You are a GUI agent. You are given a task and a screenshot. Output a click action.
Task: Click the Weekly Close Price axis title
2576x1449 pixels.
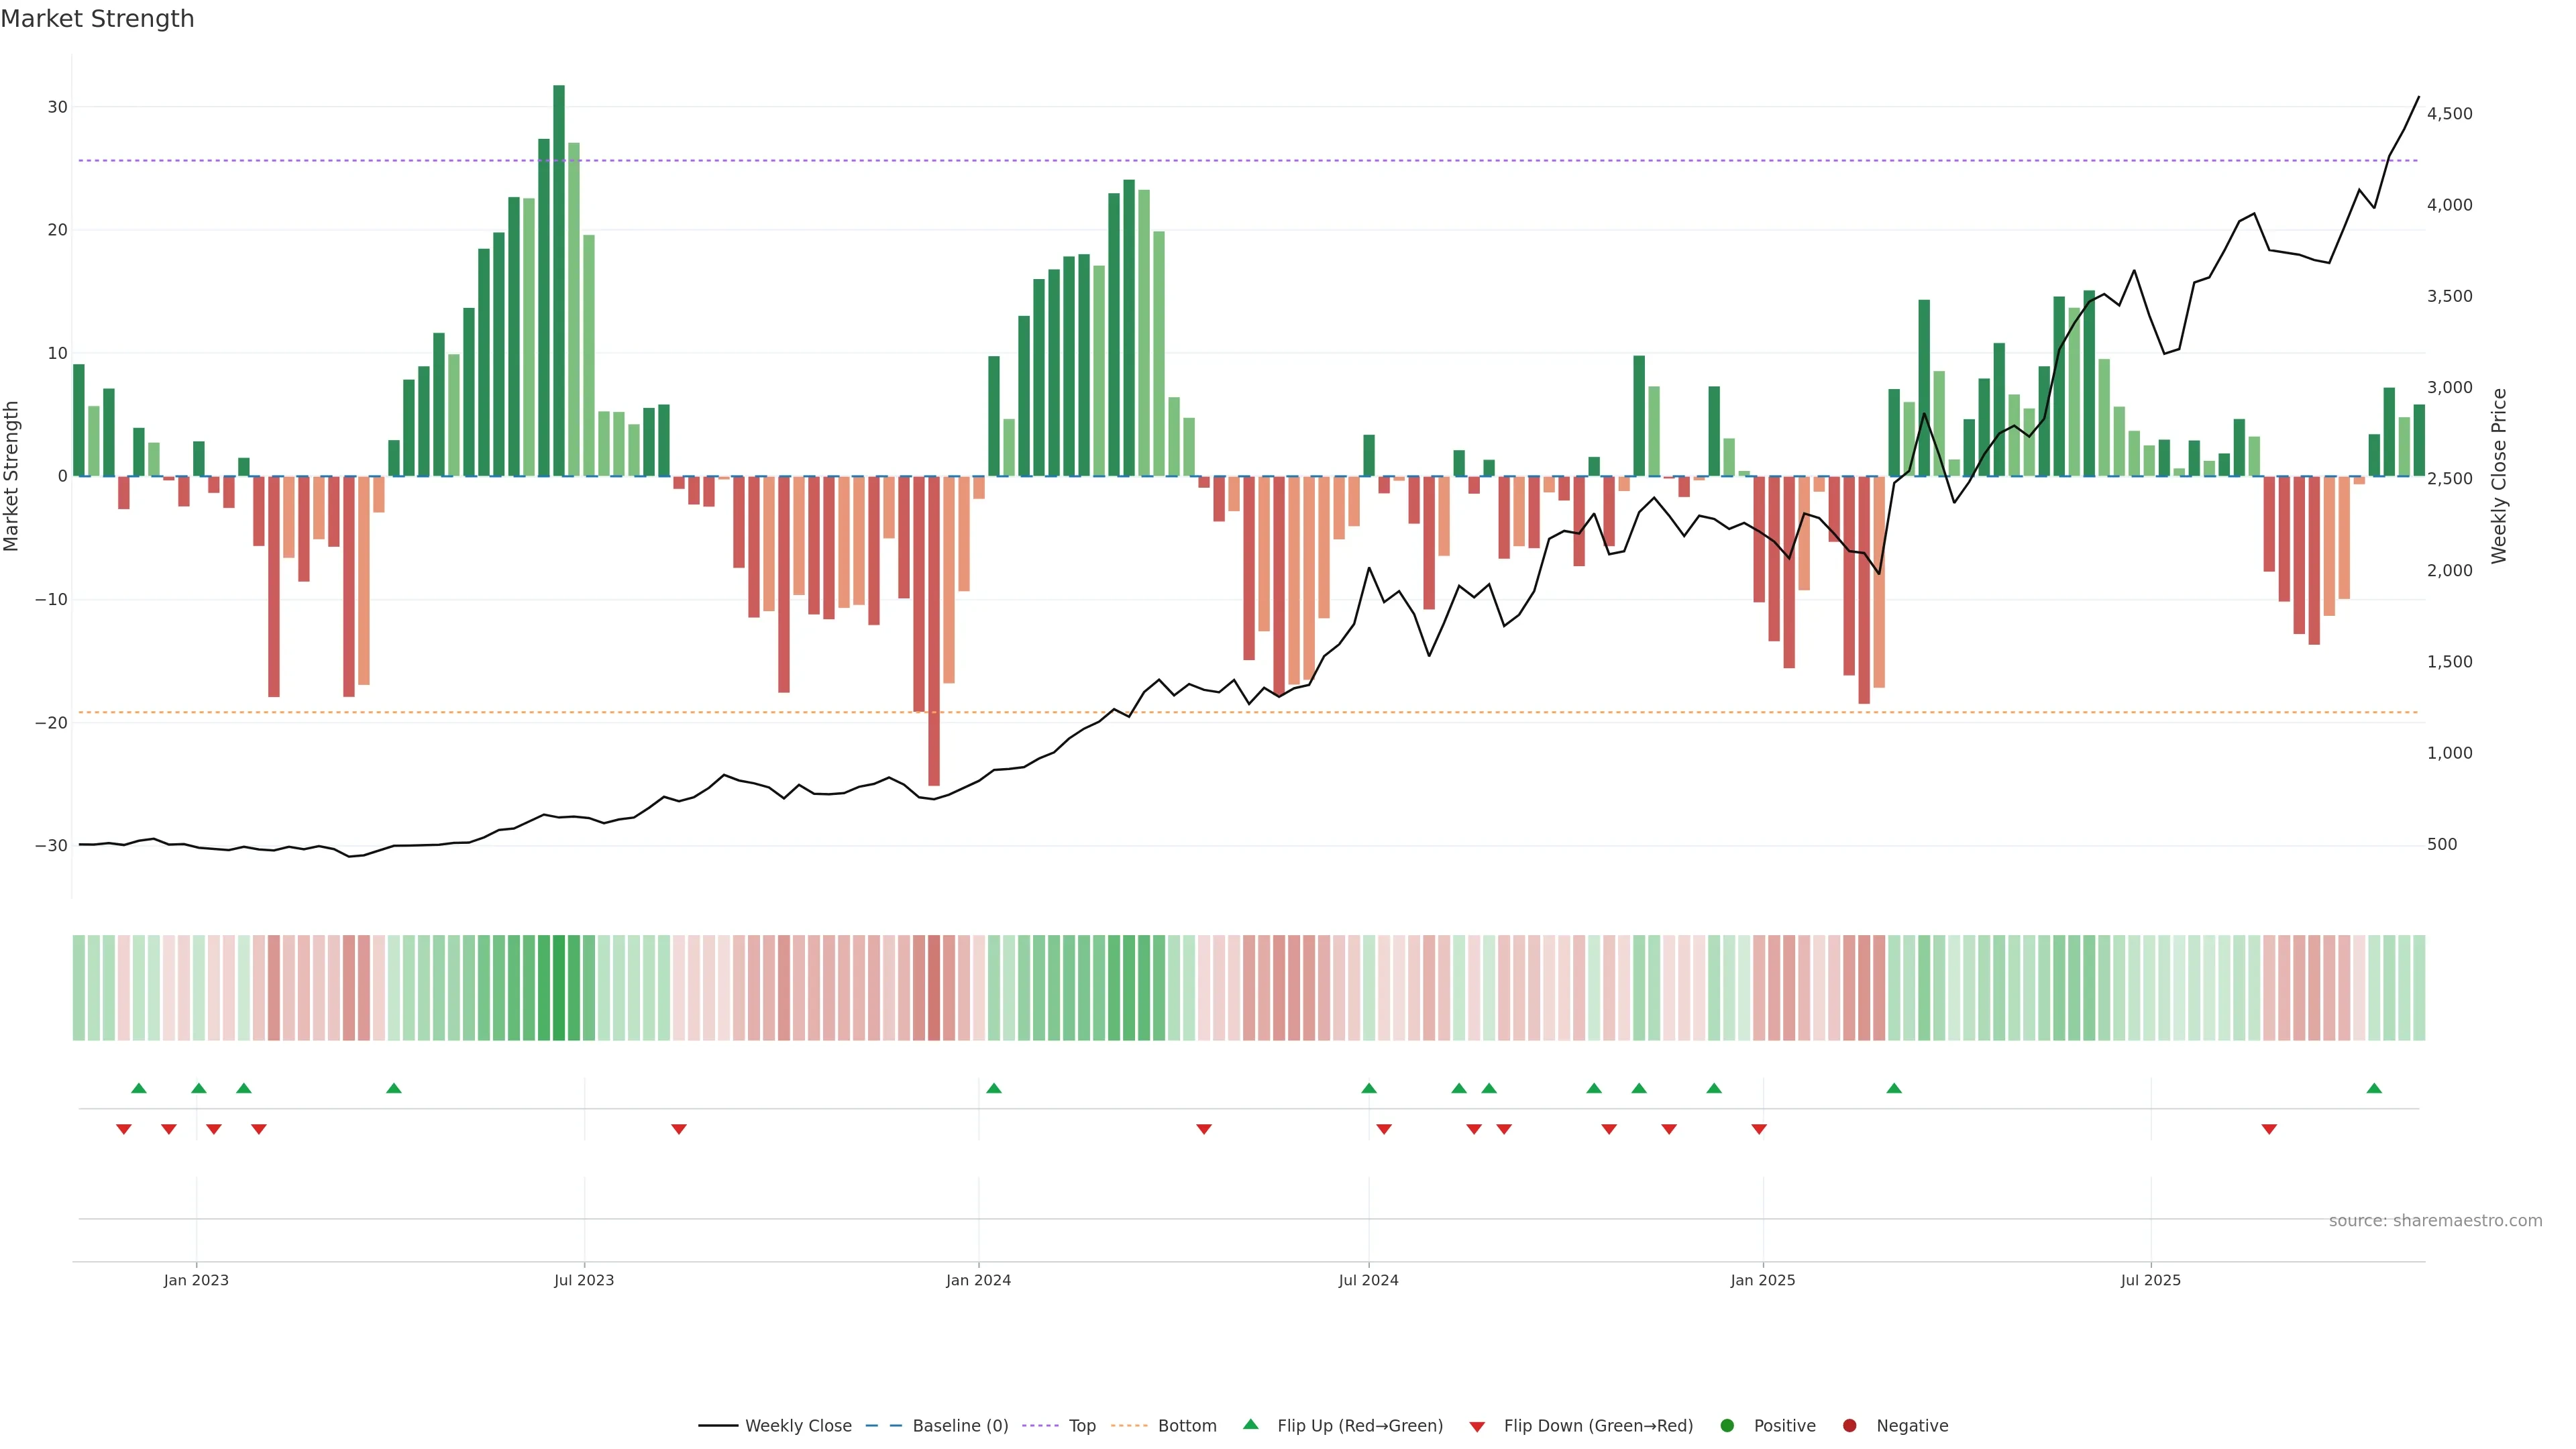(x=2499, y=476)
